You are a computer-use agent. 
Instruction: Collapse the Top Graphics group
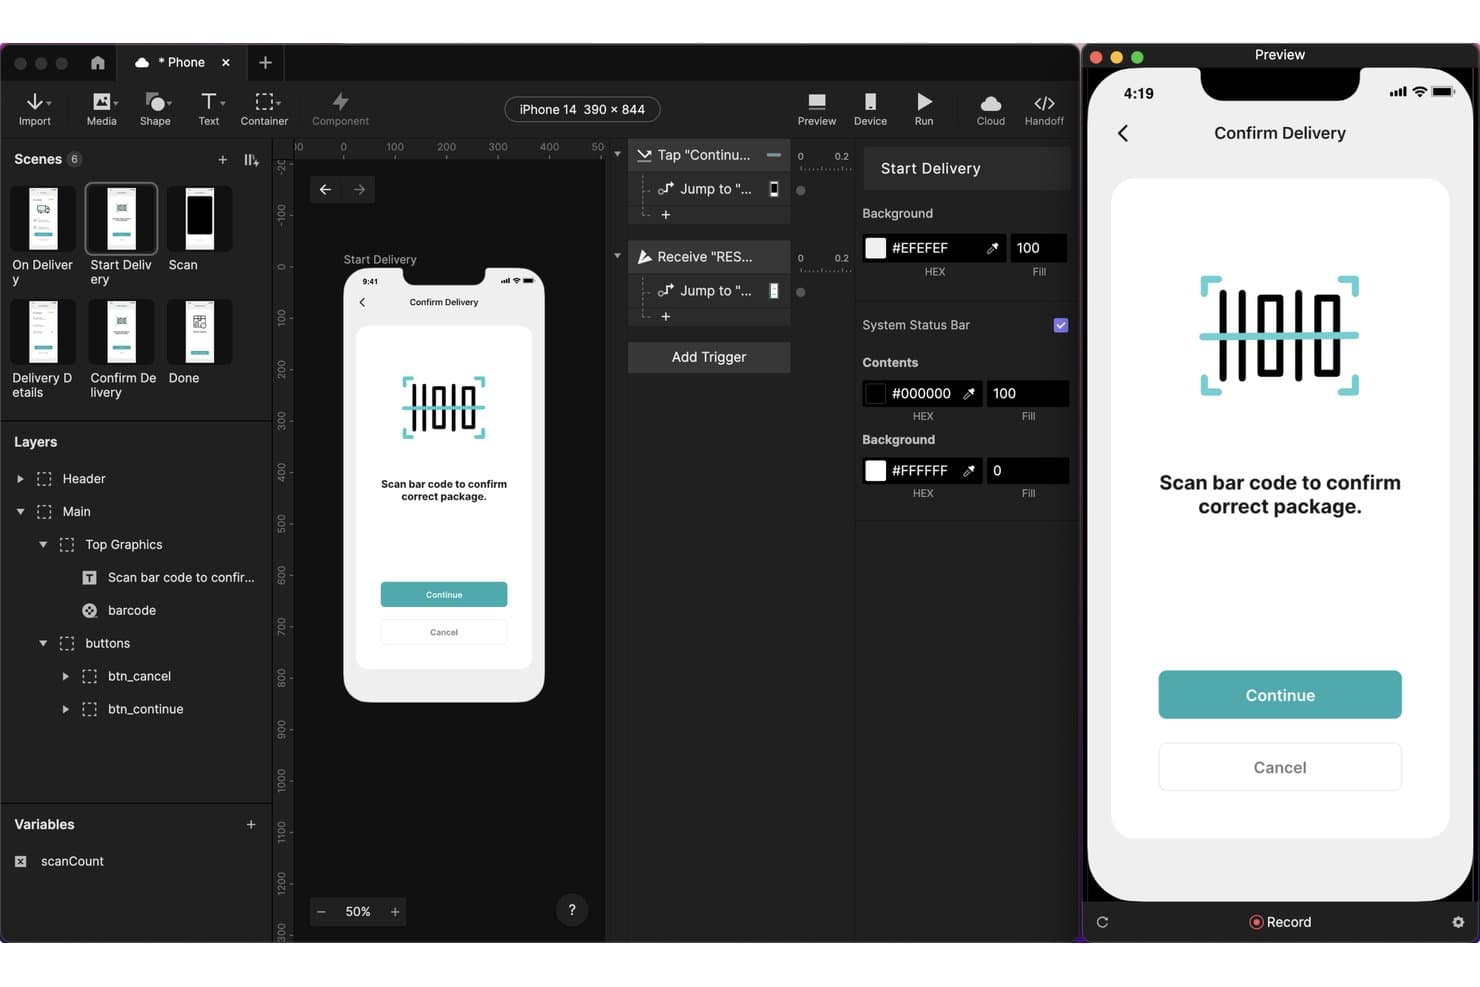[43, 545]
